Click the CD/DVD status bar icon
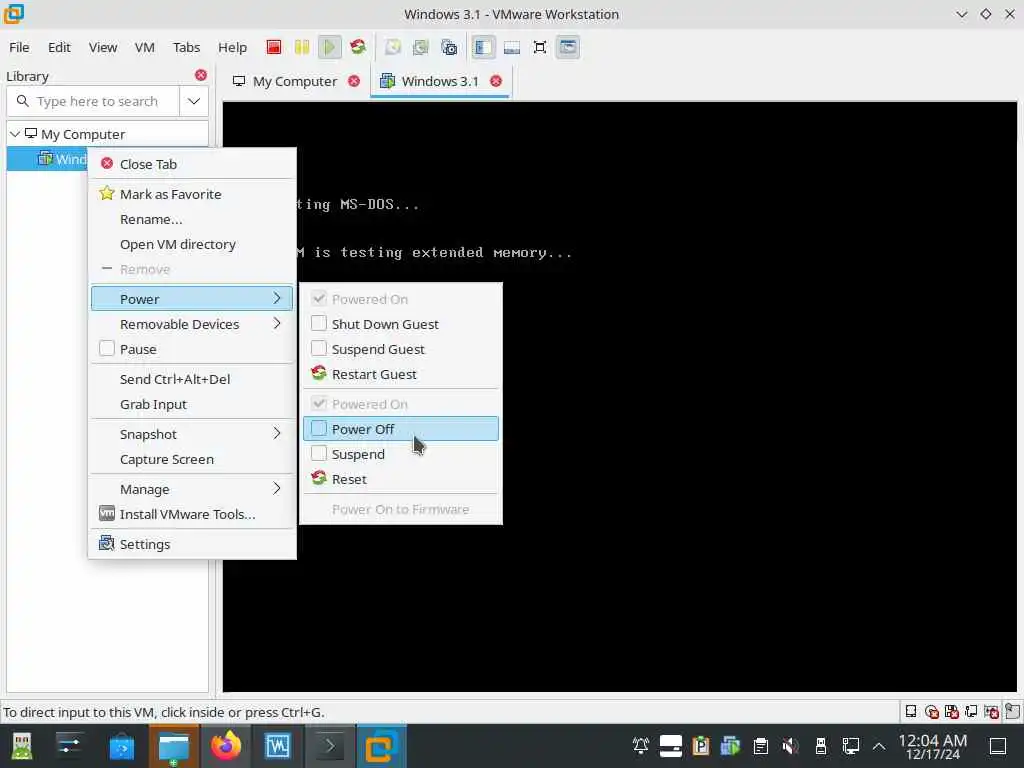 point(932,711)
